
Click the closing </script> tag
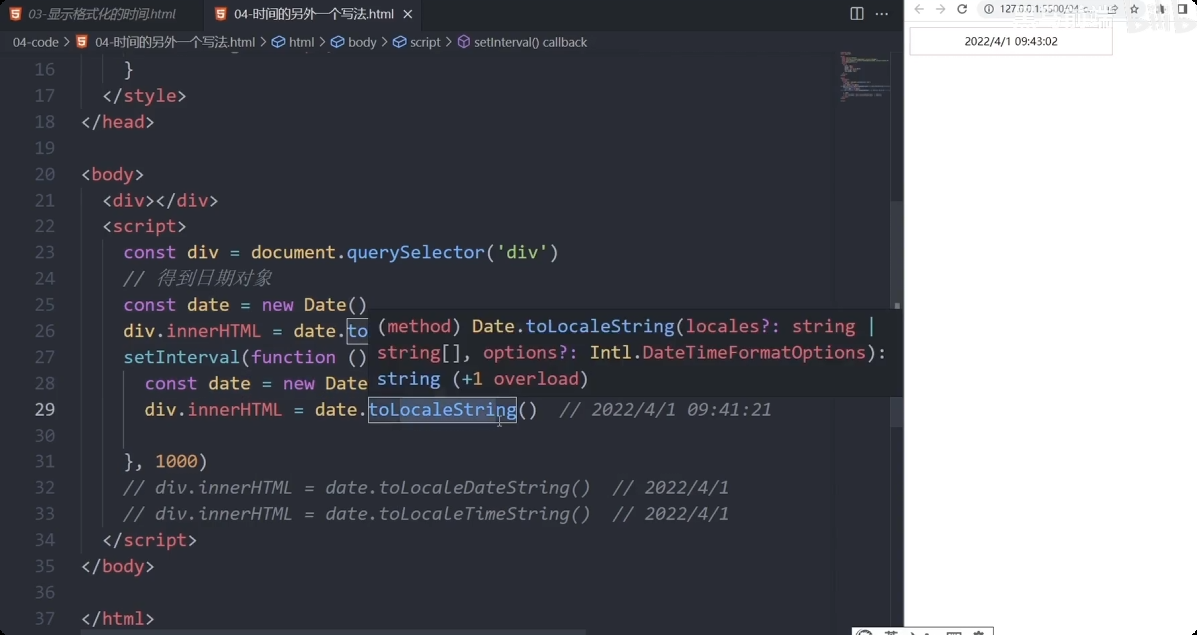tap(150, 540)
